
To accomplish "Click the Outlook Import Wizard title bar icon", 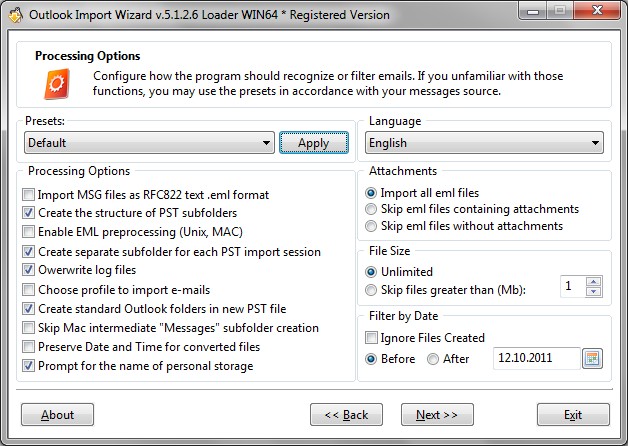I will [16, 15].
